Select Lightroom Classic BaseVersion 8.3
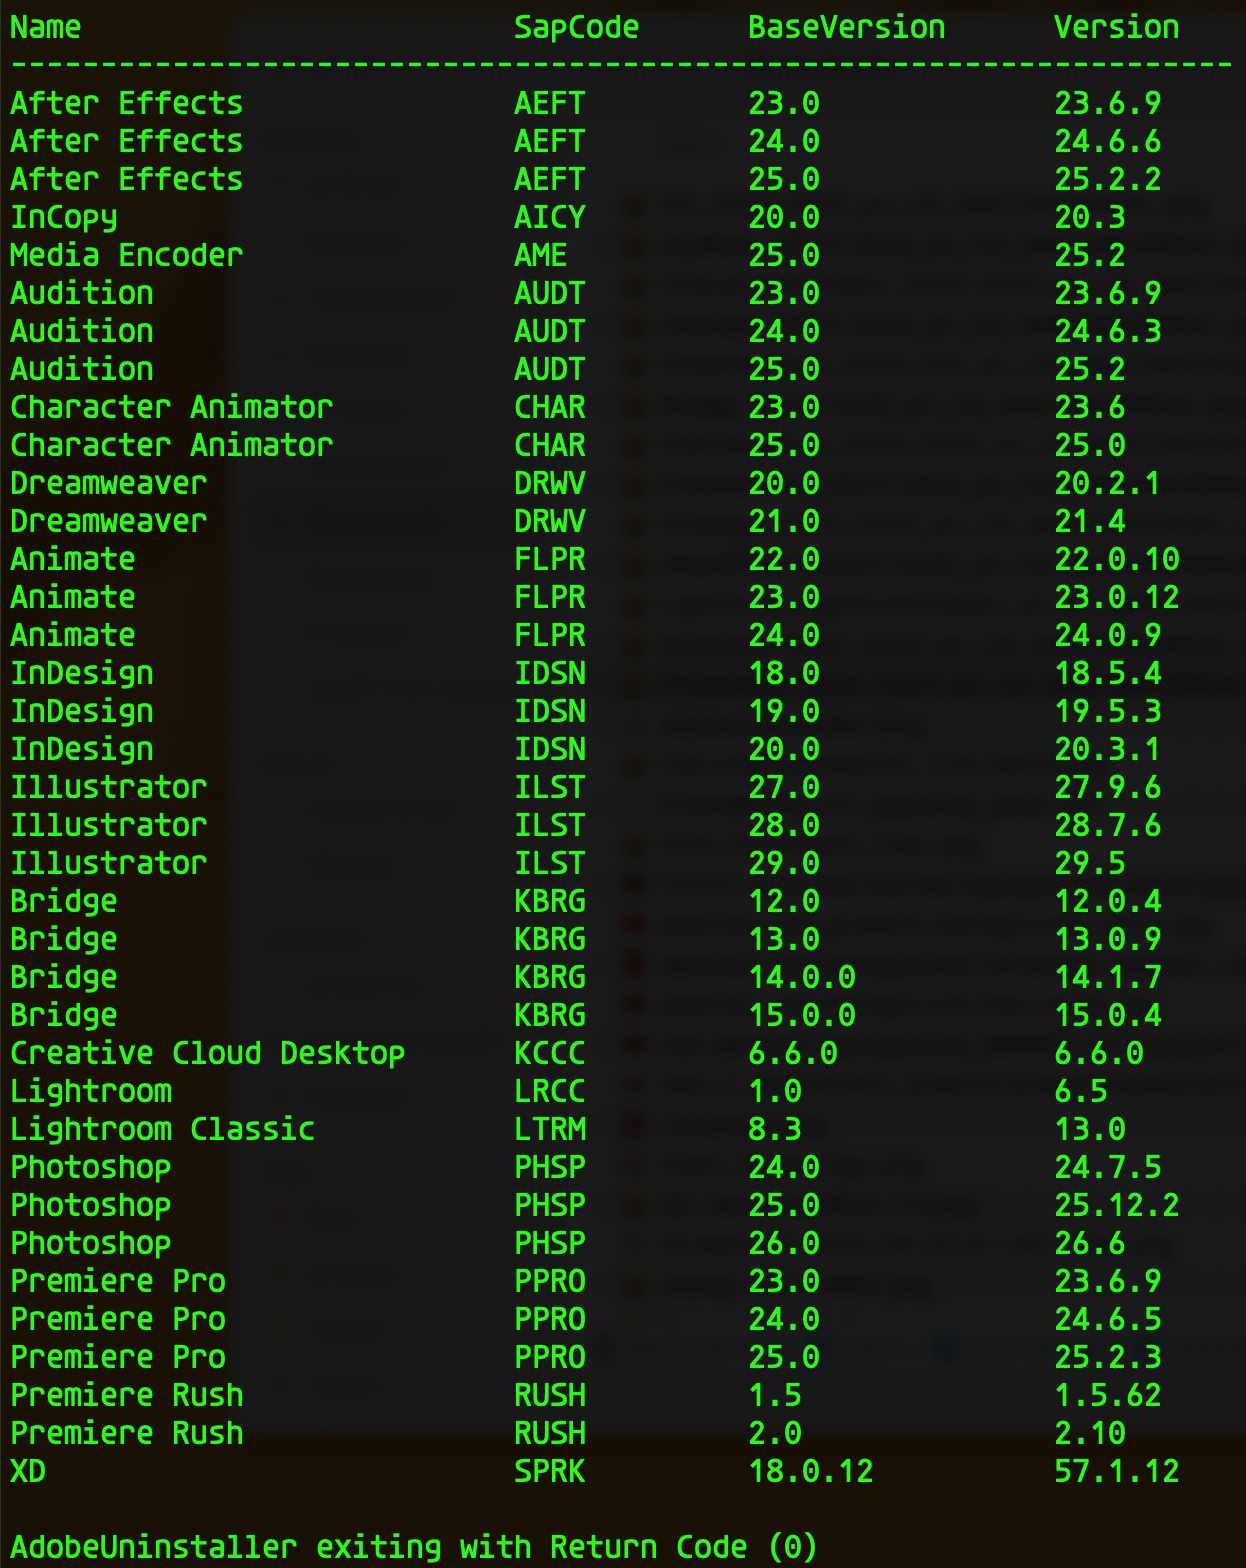Viewport: 1246px width, 1568px height. tap(774, 1129)
